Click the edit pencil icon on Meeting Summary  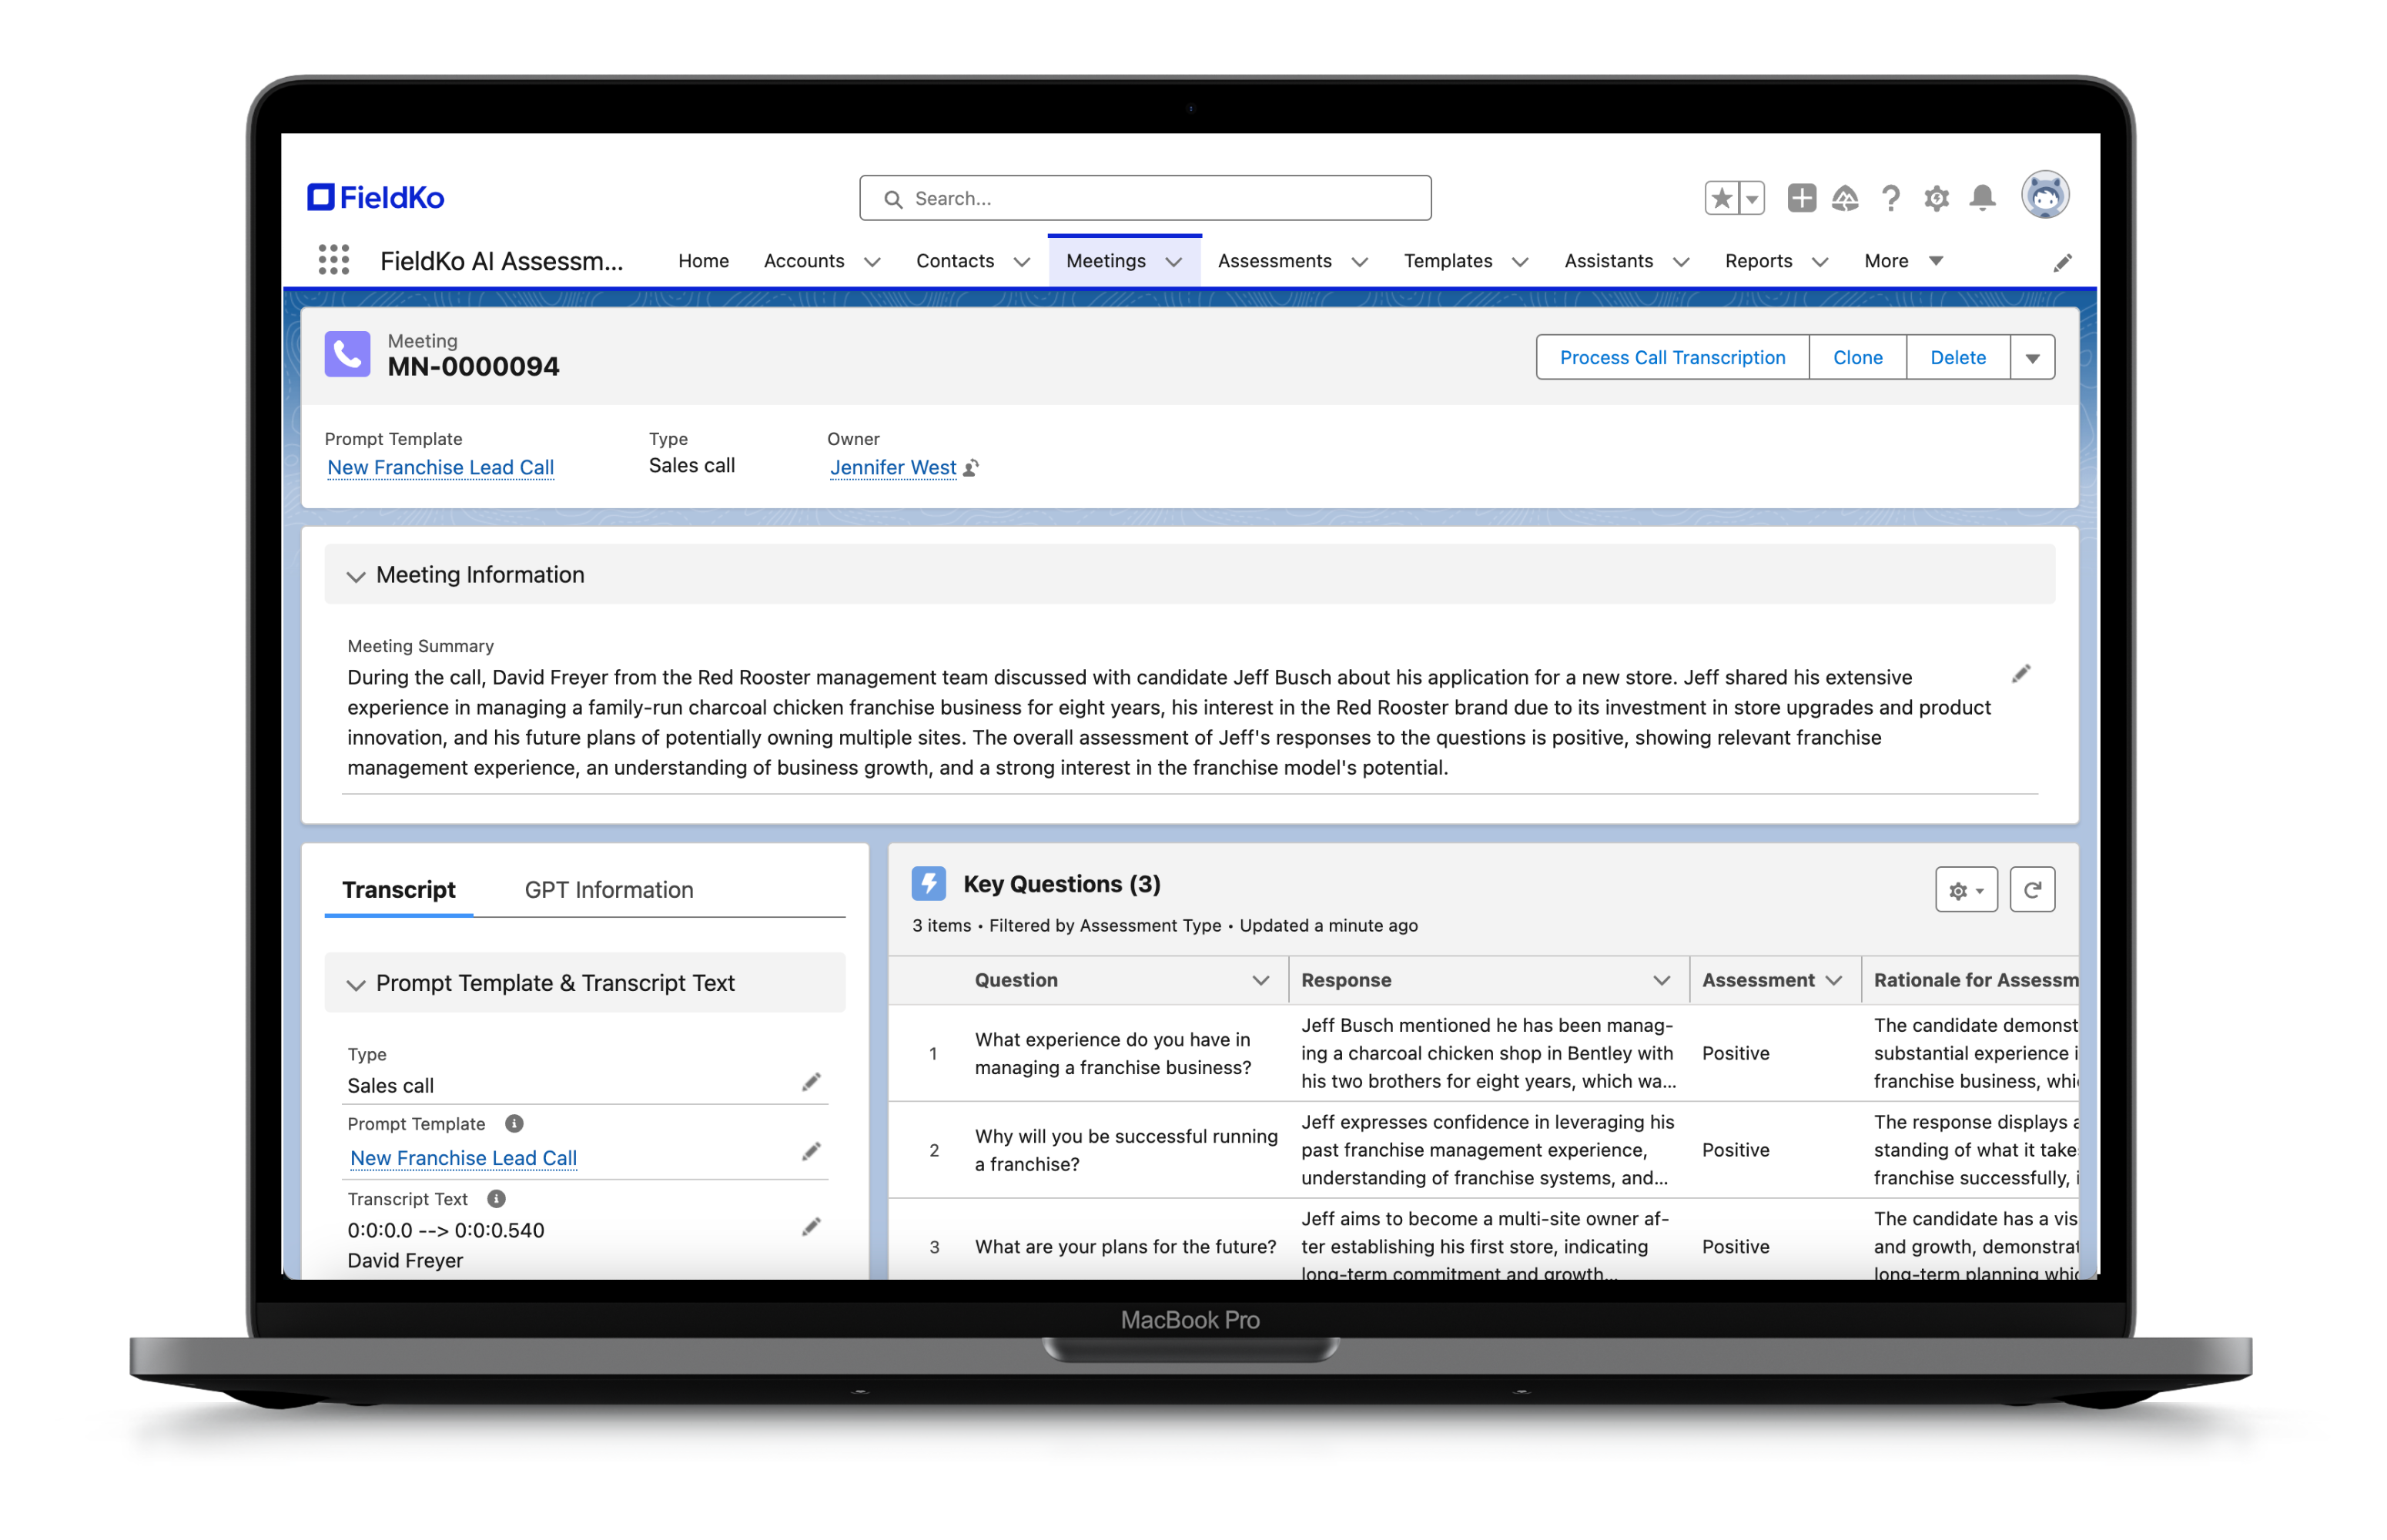pyautogui.click(x=2022, y=674)
